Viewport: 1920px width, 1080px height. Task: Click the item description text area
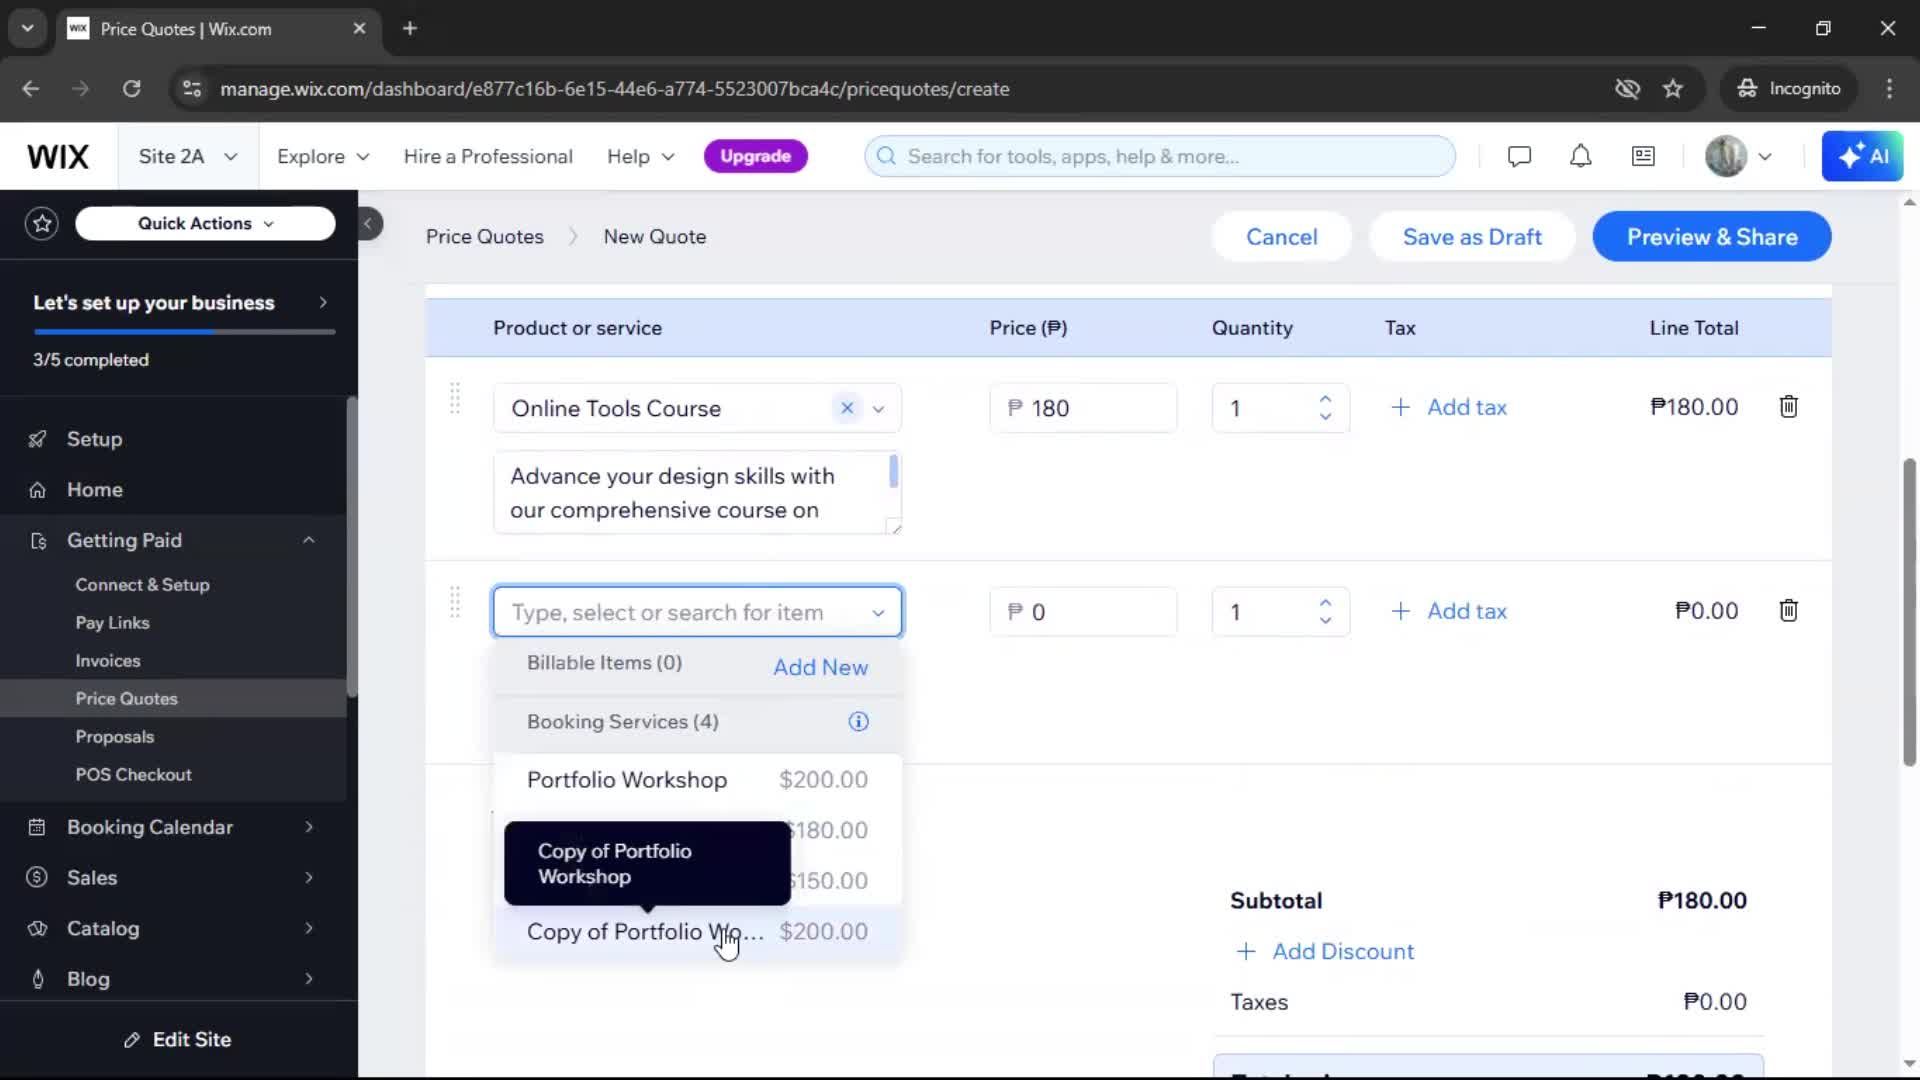click(697, 493)
